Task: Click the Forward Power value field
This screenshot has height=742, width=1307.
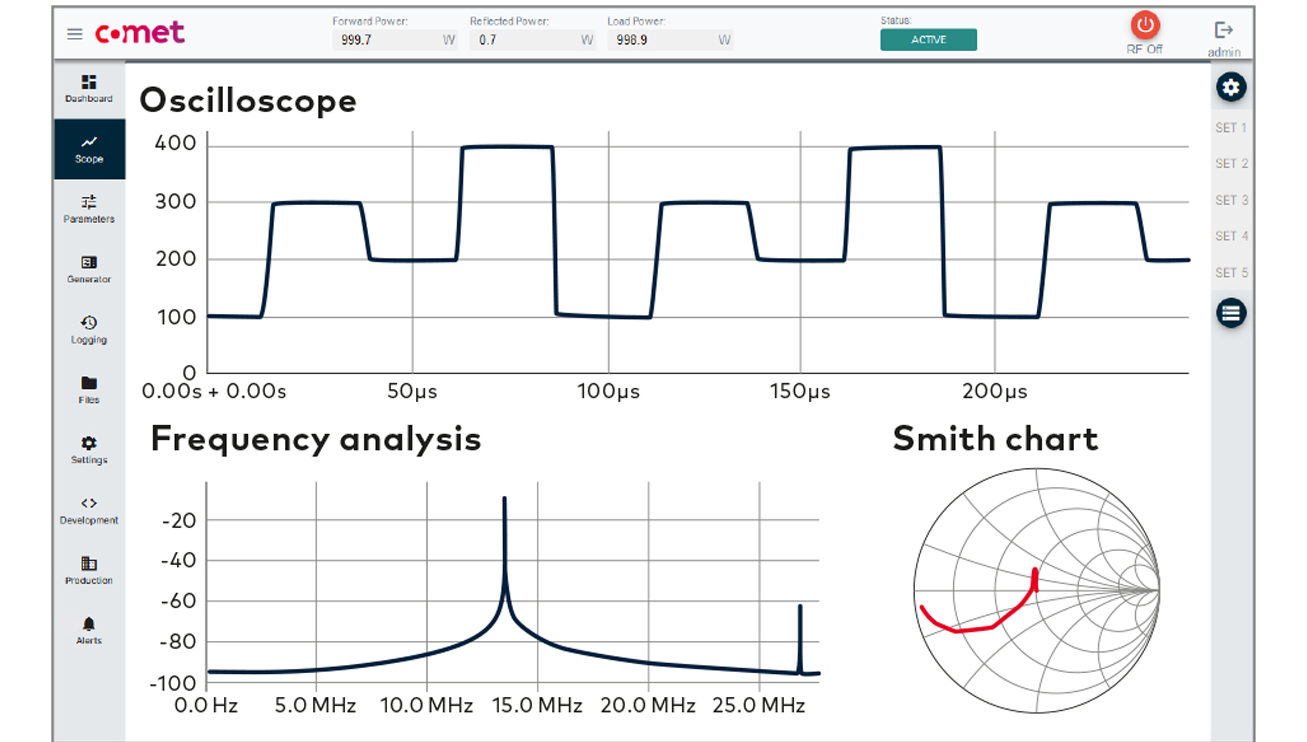Action: pos(395,40)
